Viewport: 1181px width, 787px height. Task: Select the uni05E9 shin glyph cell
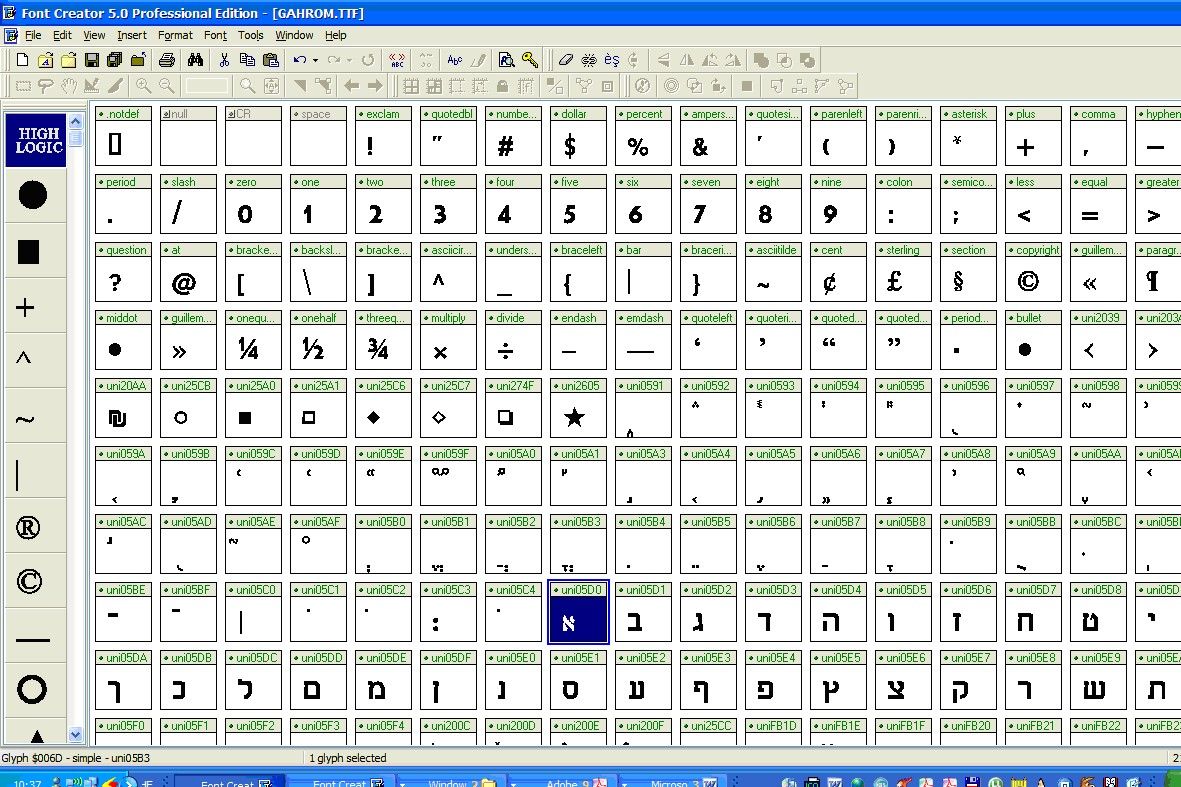tap(1099, 680)
